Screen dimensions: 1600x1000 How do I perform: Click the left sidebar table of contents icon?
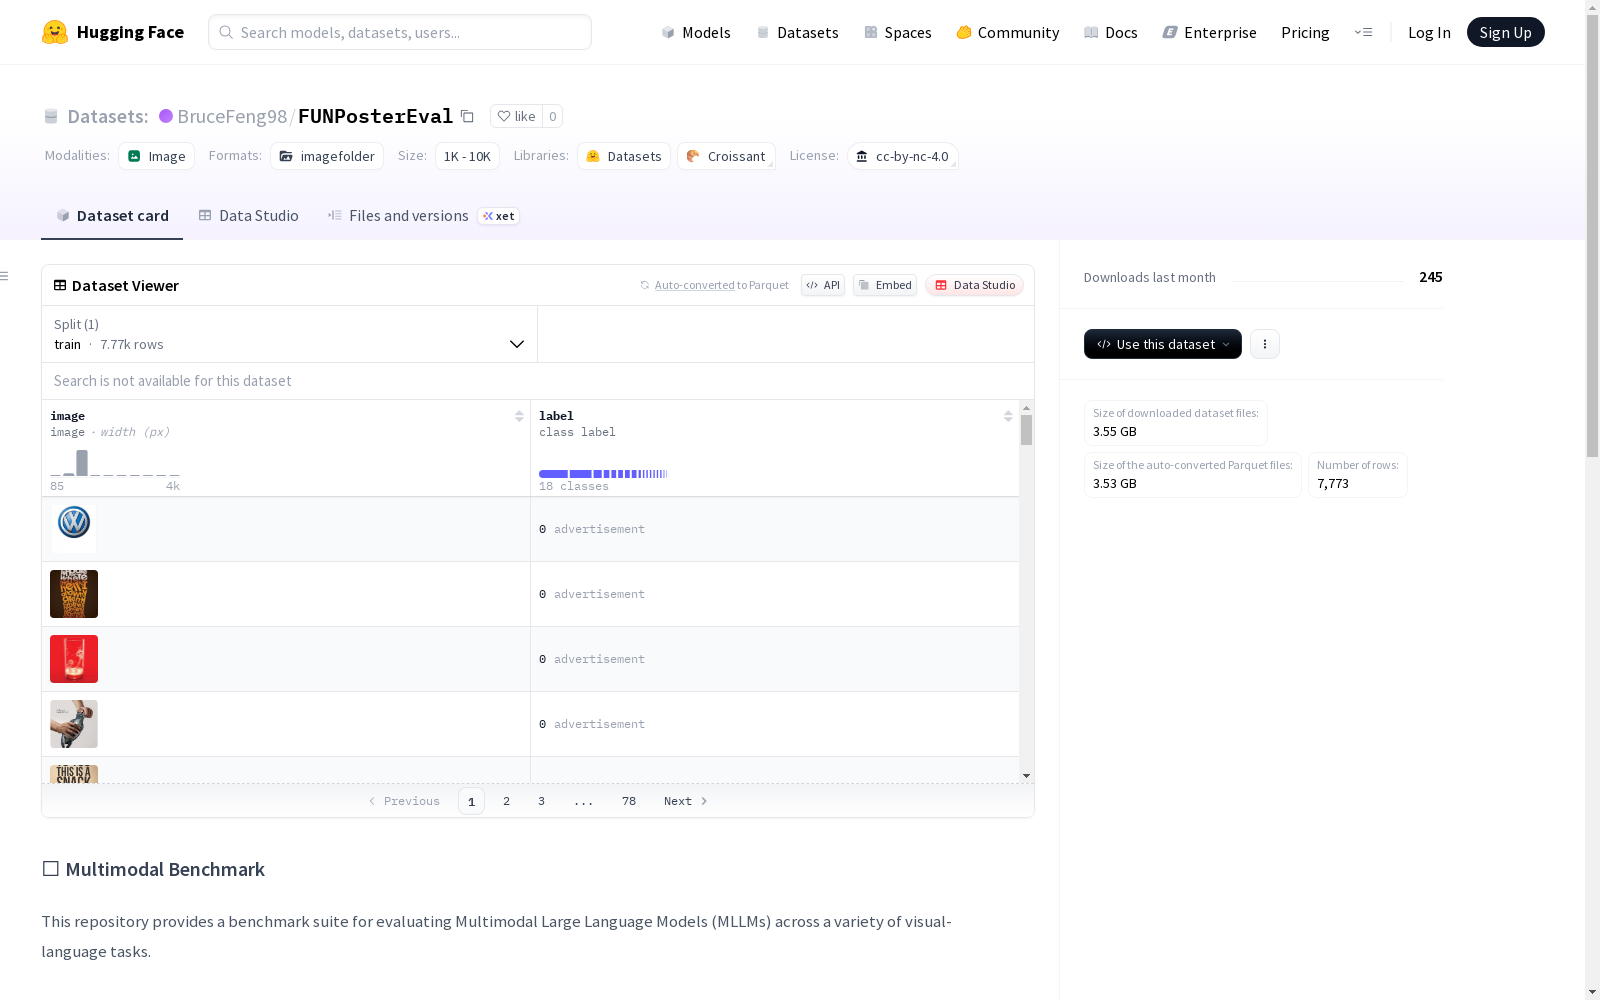(x=5, y=276)
